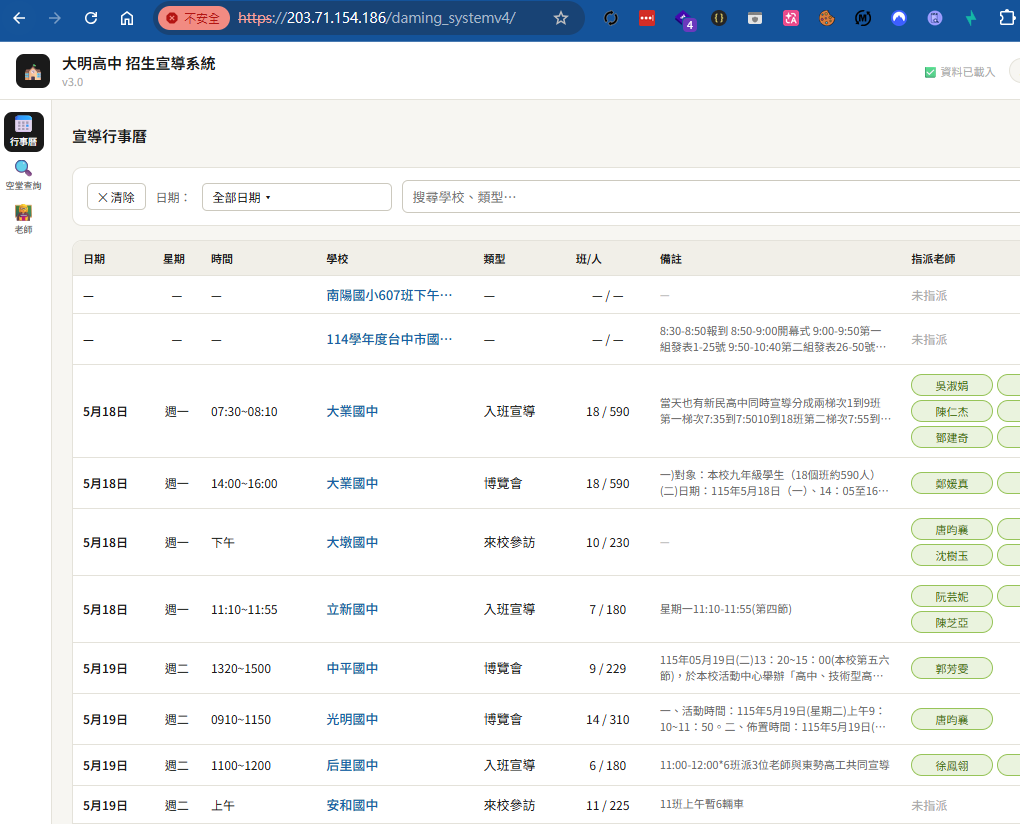Click the browser home icon

click(127, 18)
